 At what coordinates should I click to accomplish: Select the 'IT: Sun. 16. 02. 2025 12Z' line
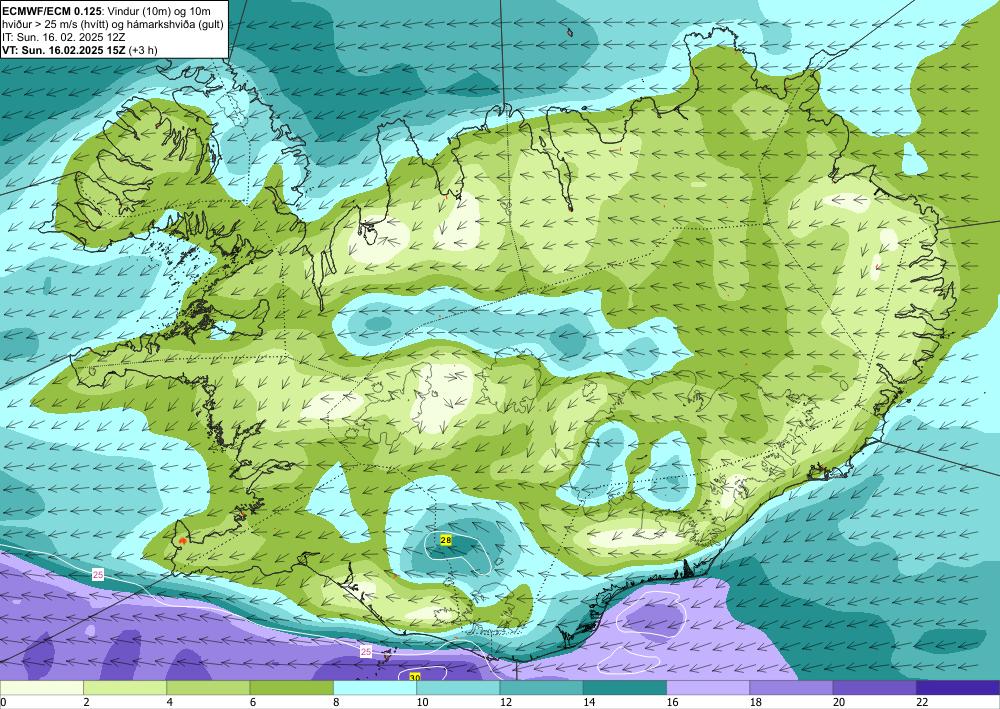click(66, 38)
